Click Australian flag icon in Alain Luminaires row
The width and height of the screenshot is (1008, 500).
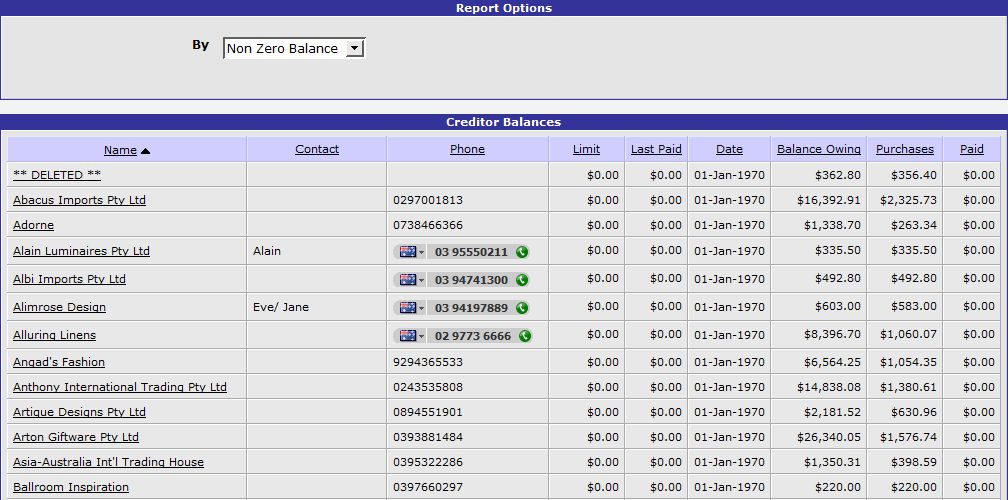tap(408, 252)
